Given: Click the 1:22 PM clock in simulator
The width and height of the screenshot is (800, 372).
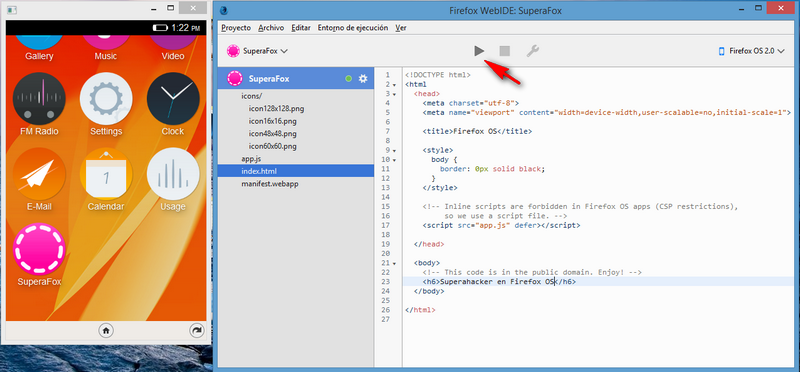Looking at the screenshot, I should point(186,28).
